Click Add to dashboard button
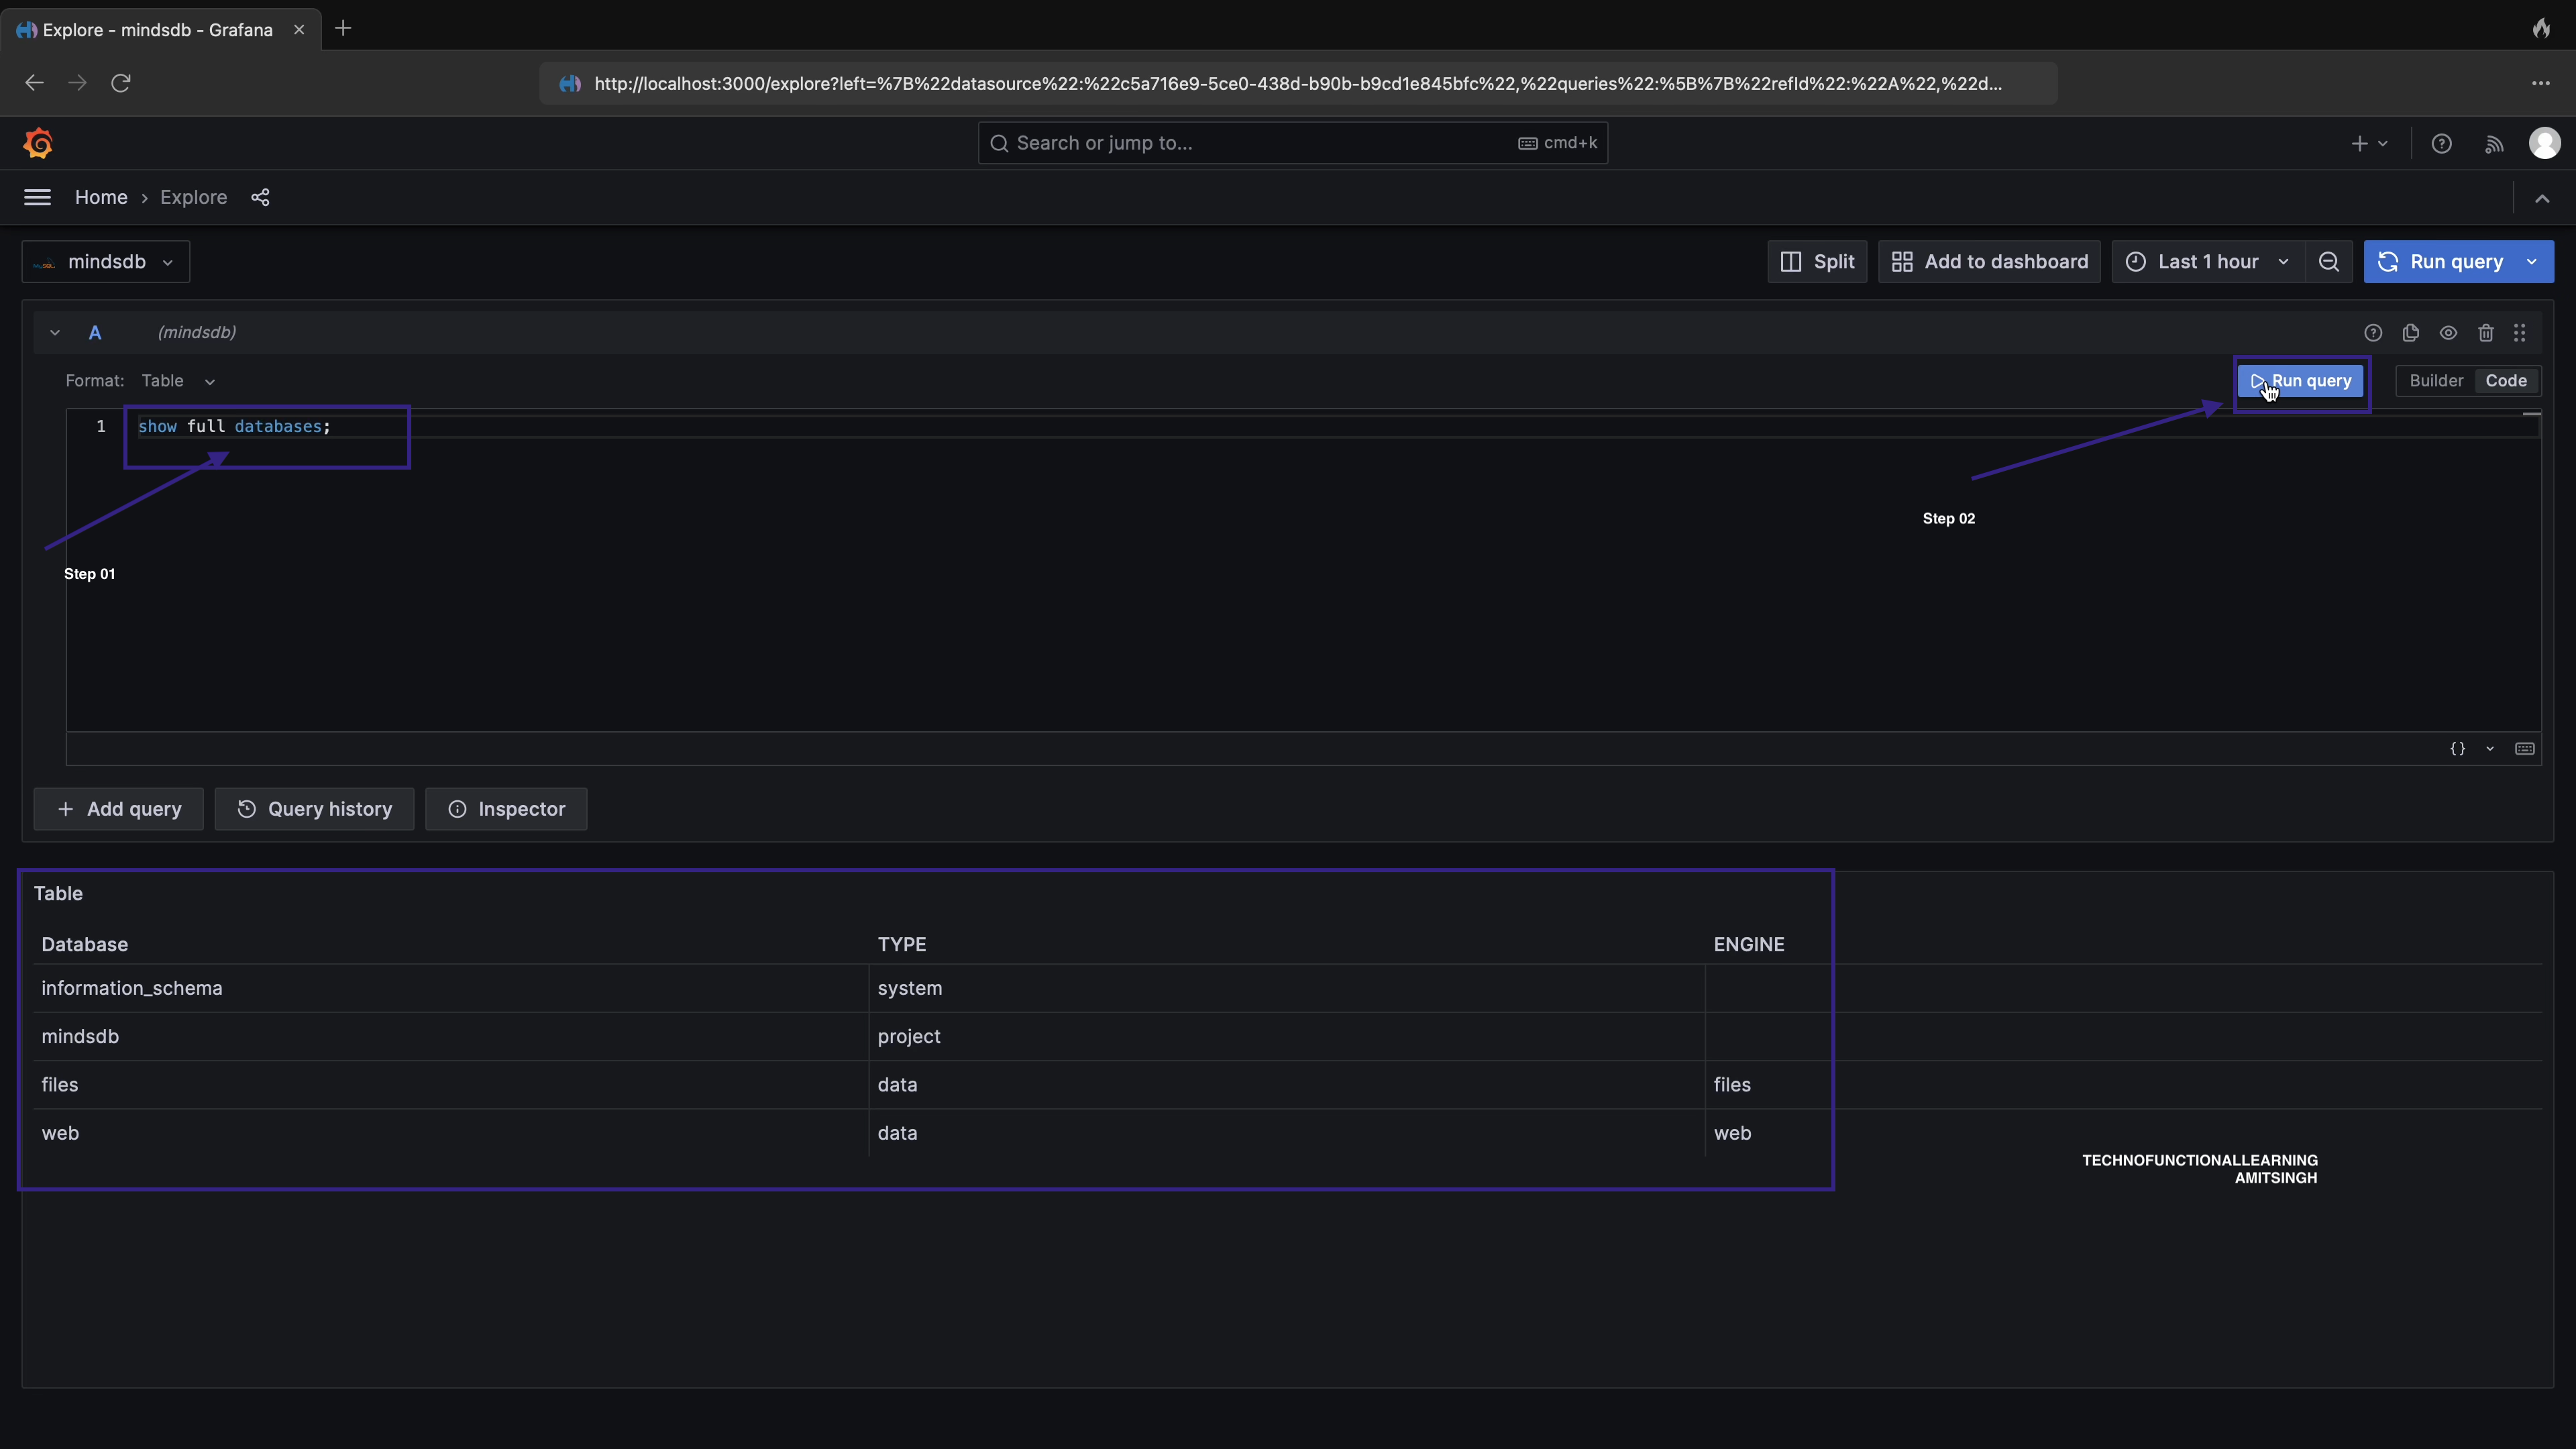Screen dimensions: 2576x1449 coord(1989,262)
